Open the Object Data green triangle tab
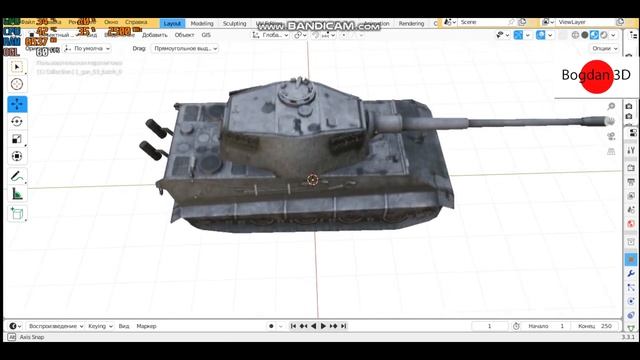This screenshot has width=640, height=360. click(631, 328)
